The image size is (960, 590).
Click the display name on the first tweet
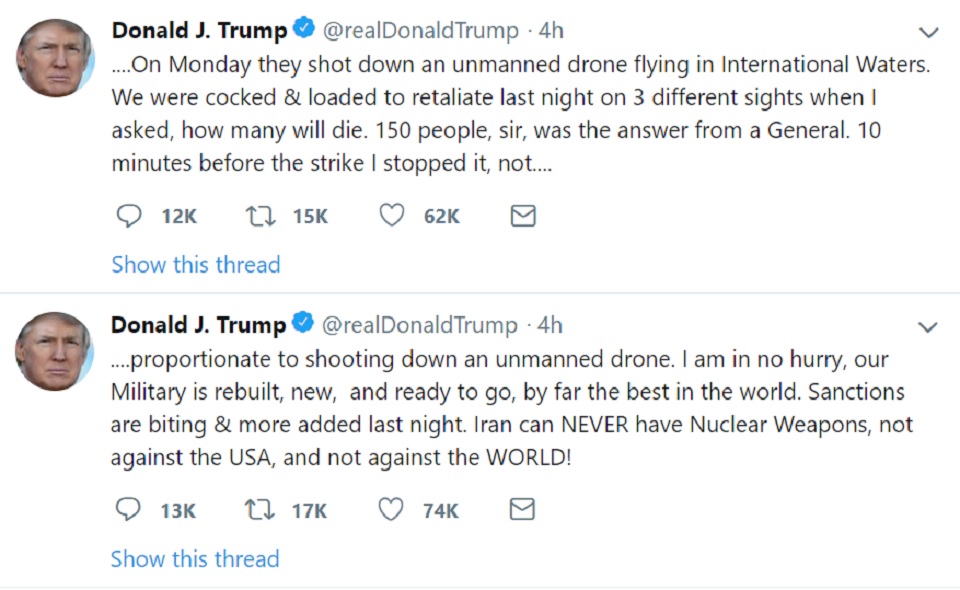[198, 31]
